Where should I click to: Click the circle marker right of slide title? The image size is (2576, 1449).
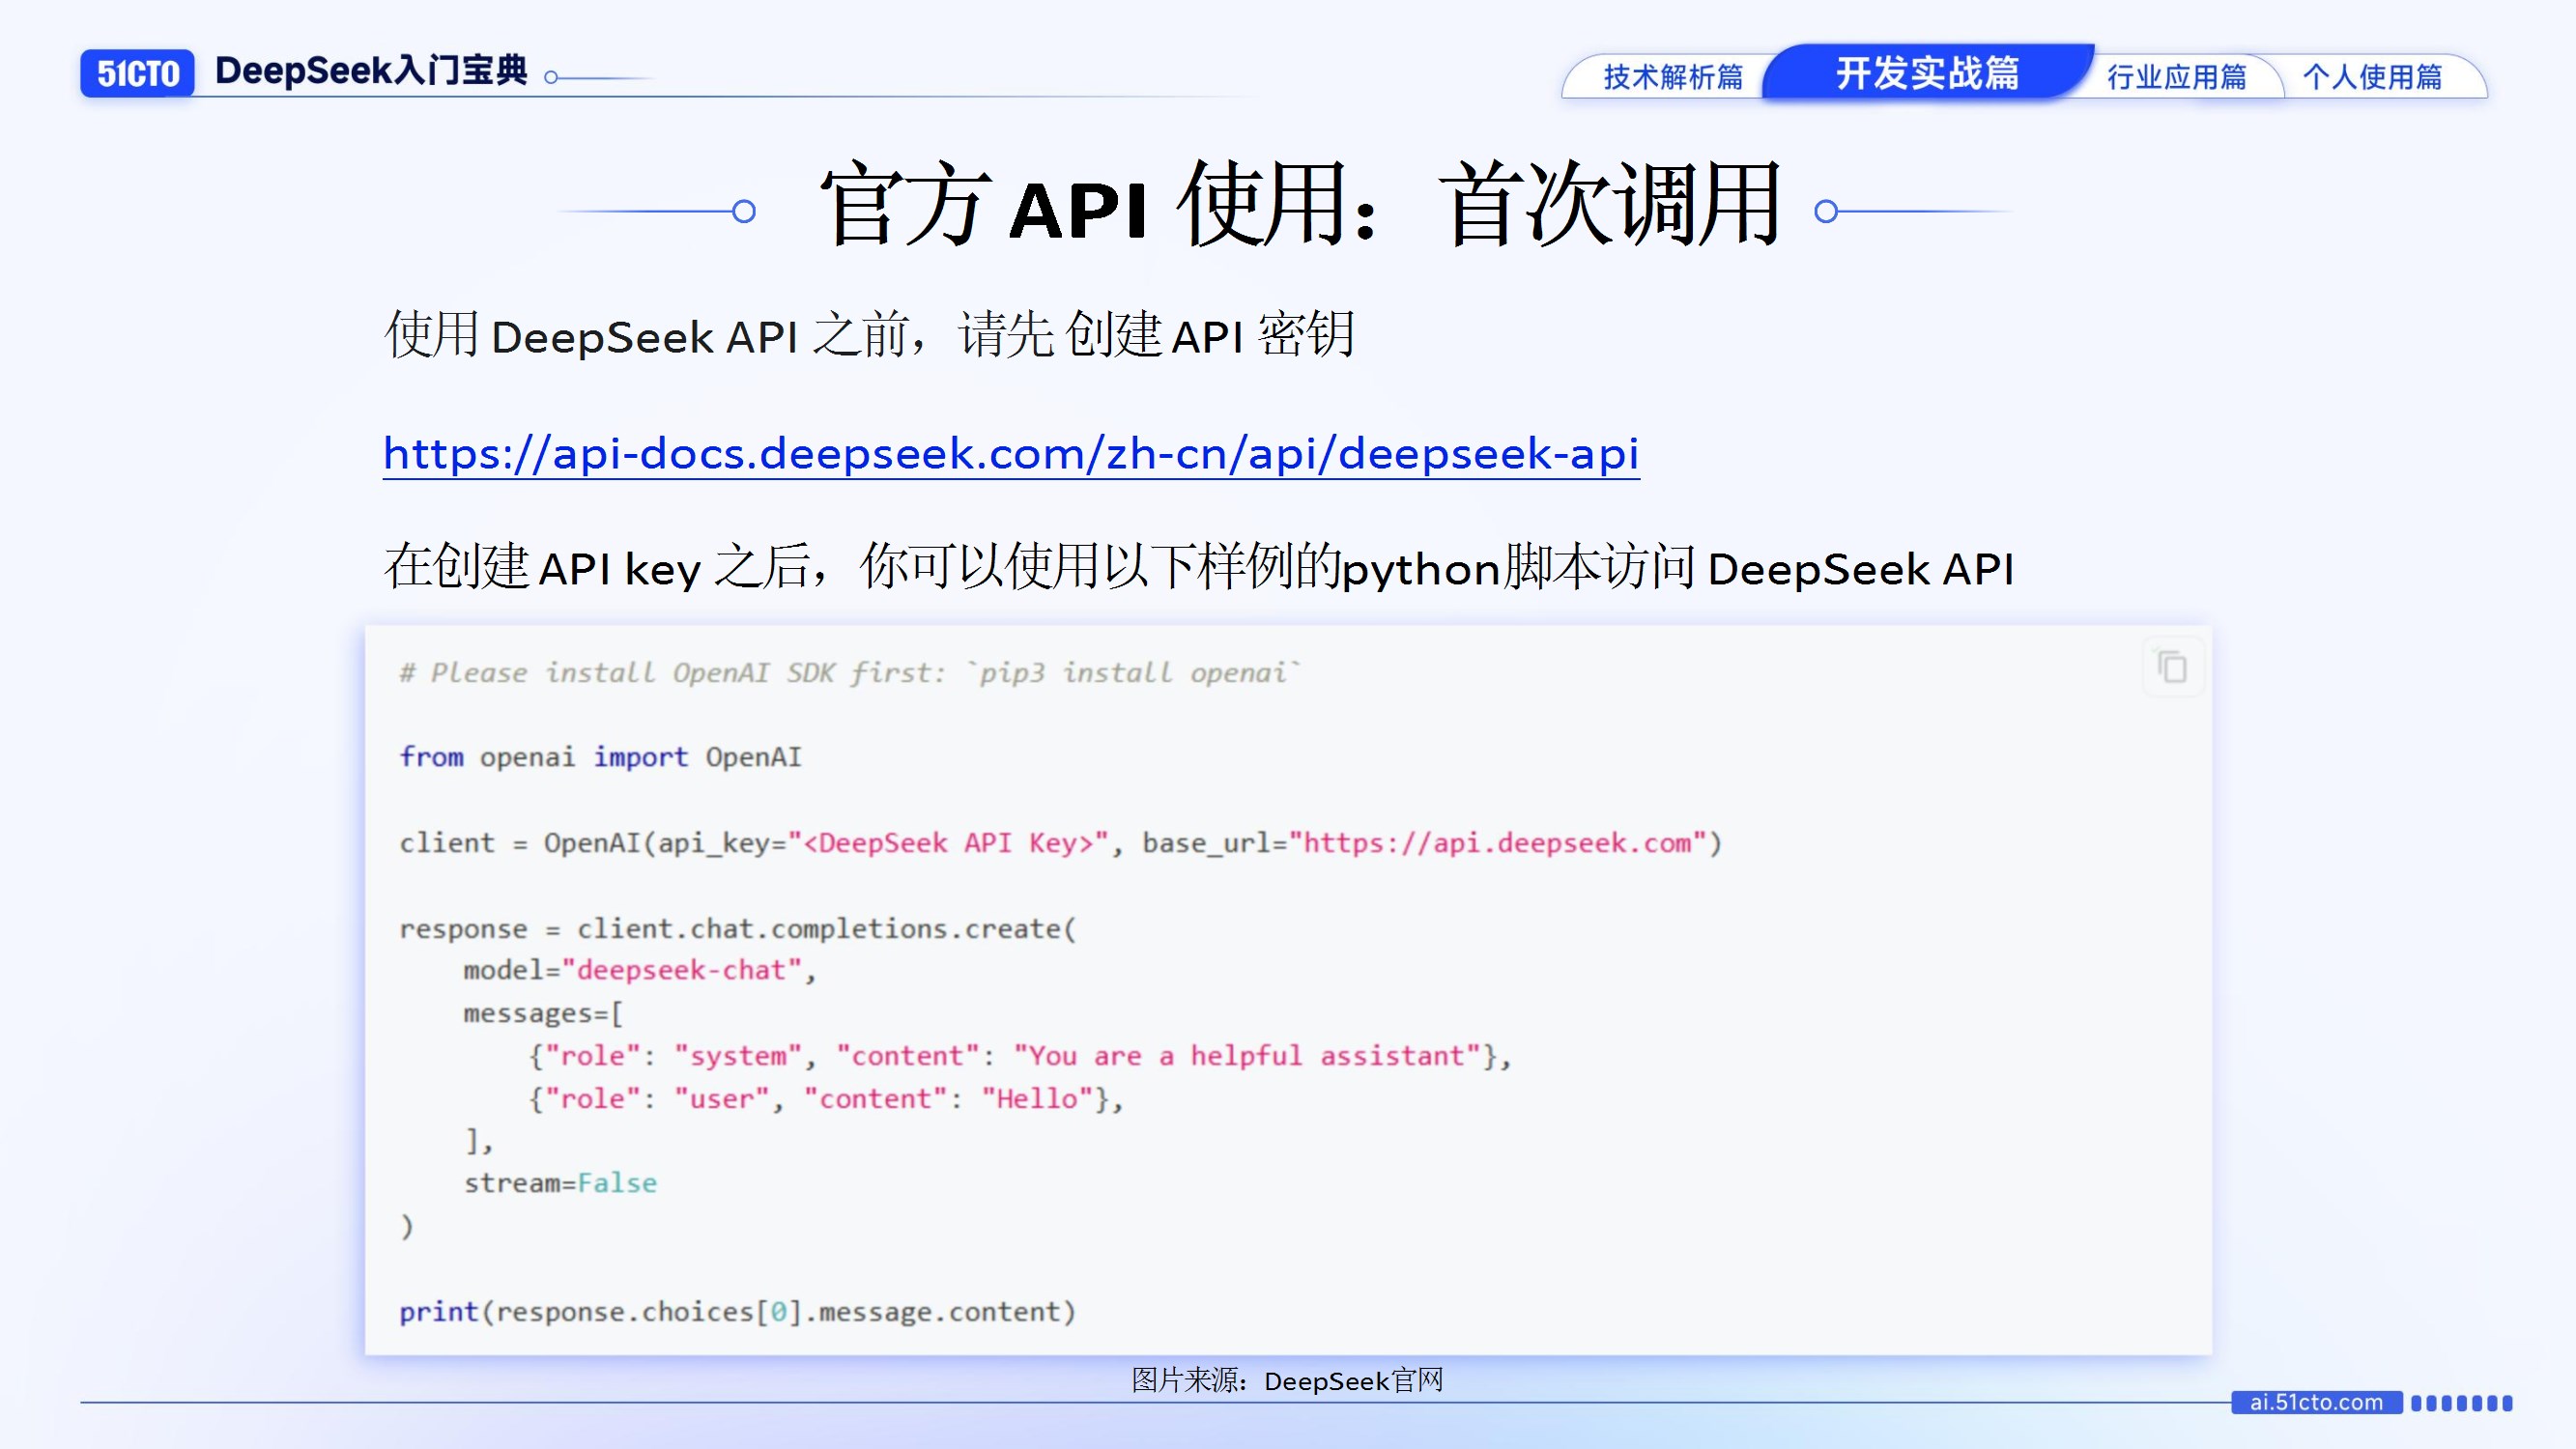1826,211
